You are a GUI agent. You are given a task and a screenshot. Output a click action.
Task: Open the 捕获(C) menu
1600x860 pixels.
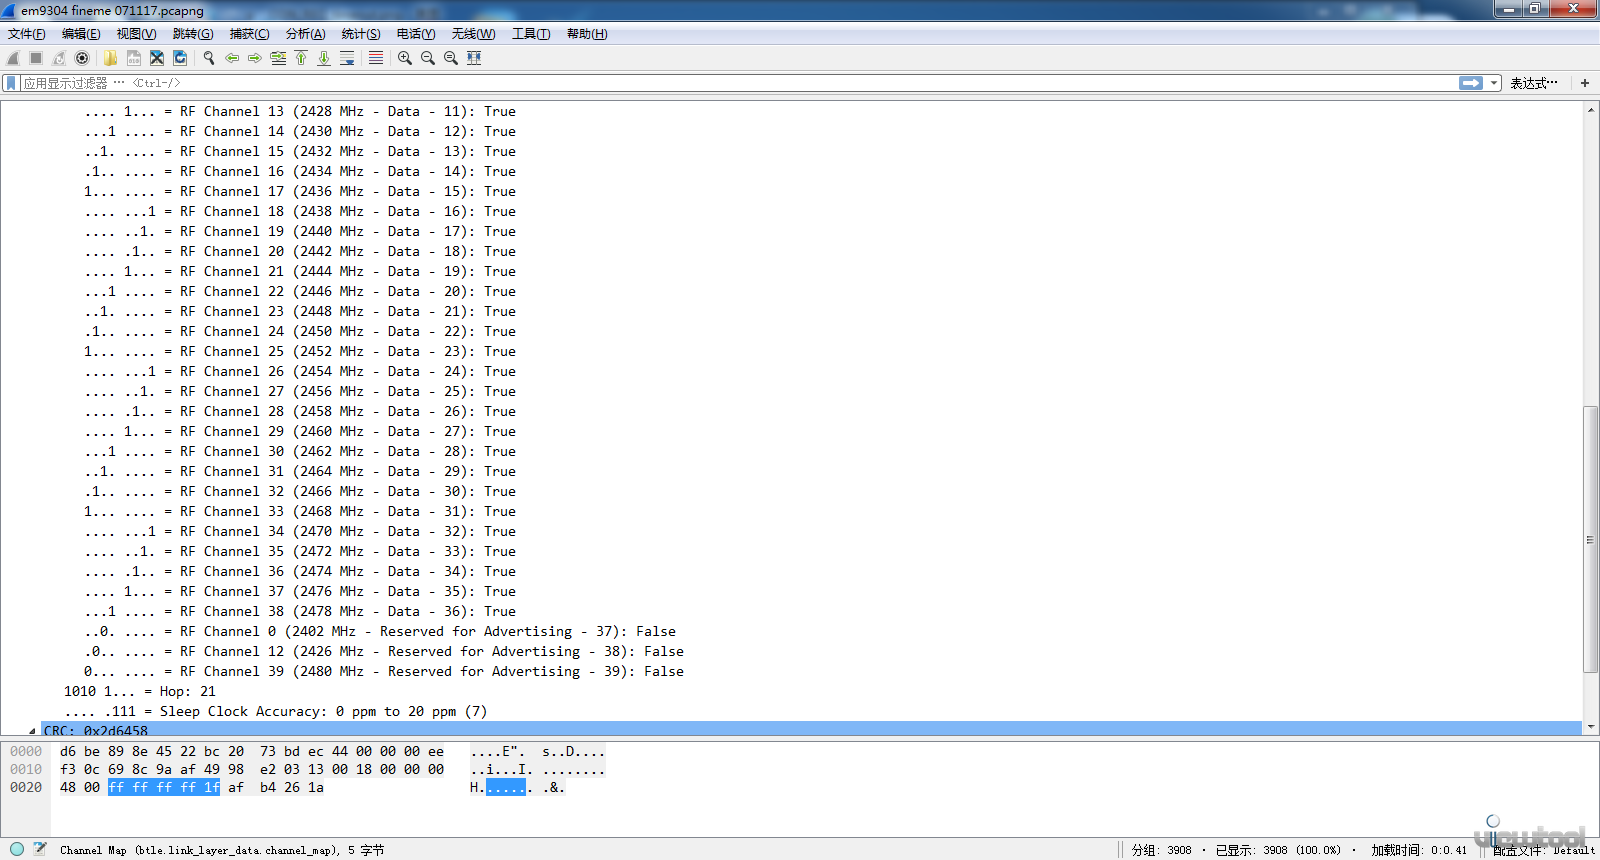[x=250, y=34]
